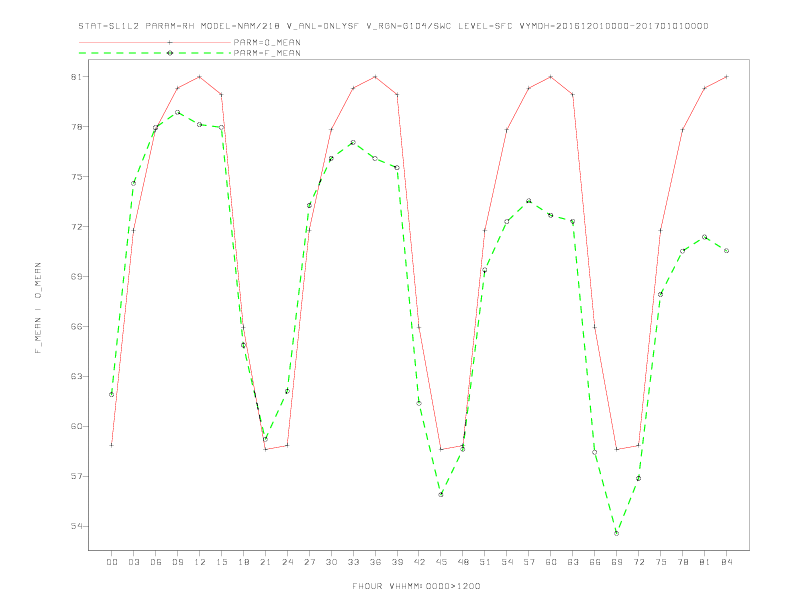Click the x-axis forecast hour label 45
Image resolution: width=792 pixels, height=612 pixels.
(x=441, y=562)
